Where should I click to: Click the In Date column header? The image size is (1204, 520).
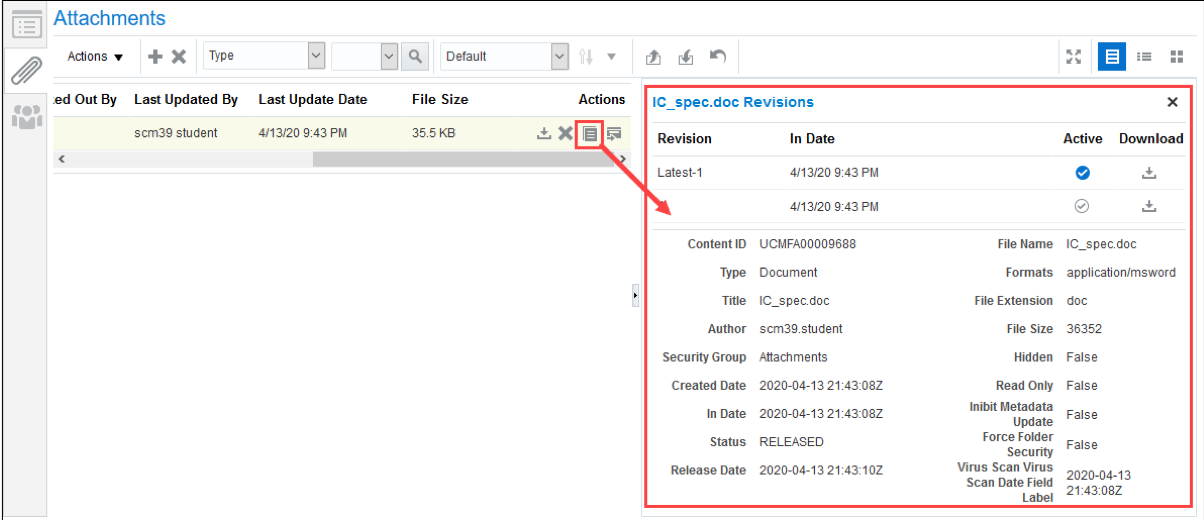[812, 139]
